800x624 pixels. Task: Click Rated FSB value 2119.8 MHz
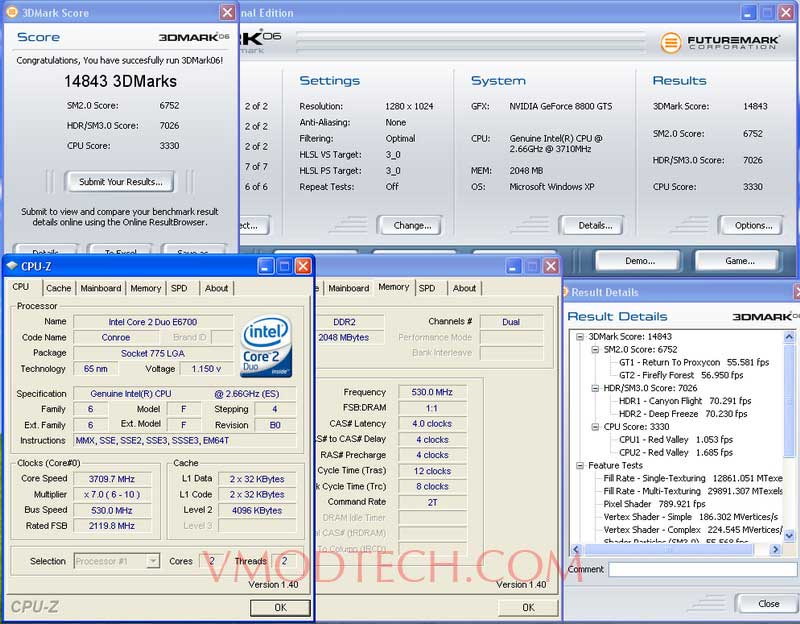[x=112, y=526]
